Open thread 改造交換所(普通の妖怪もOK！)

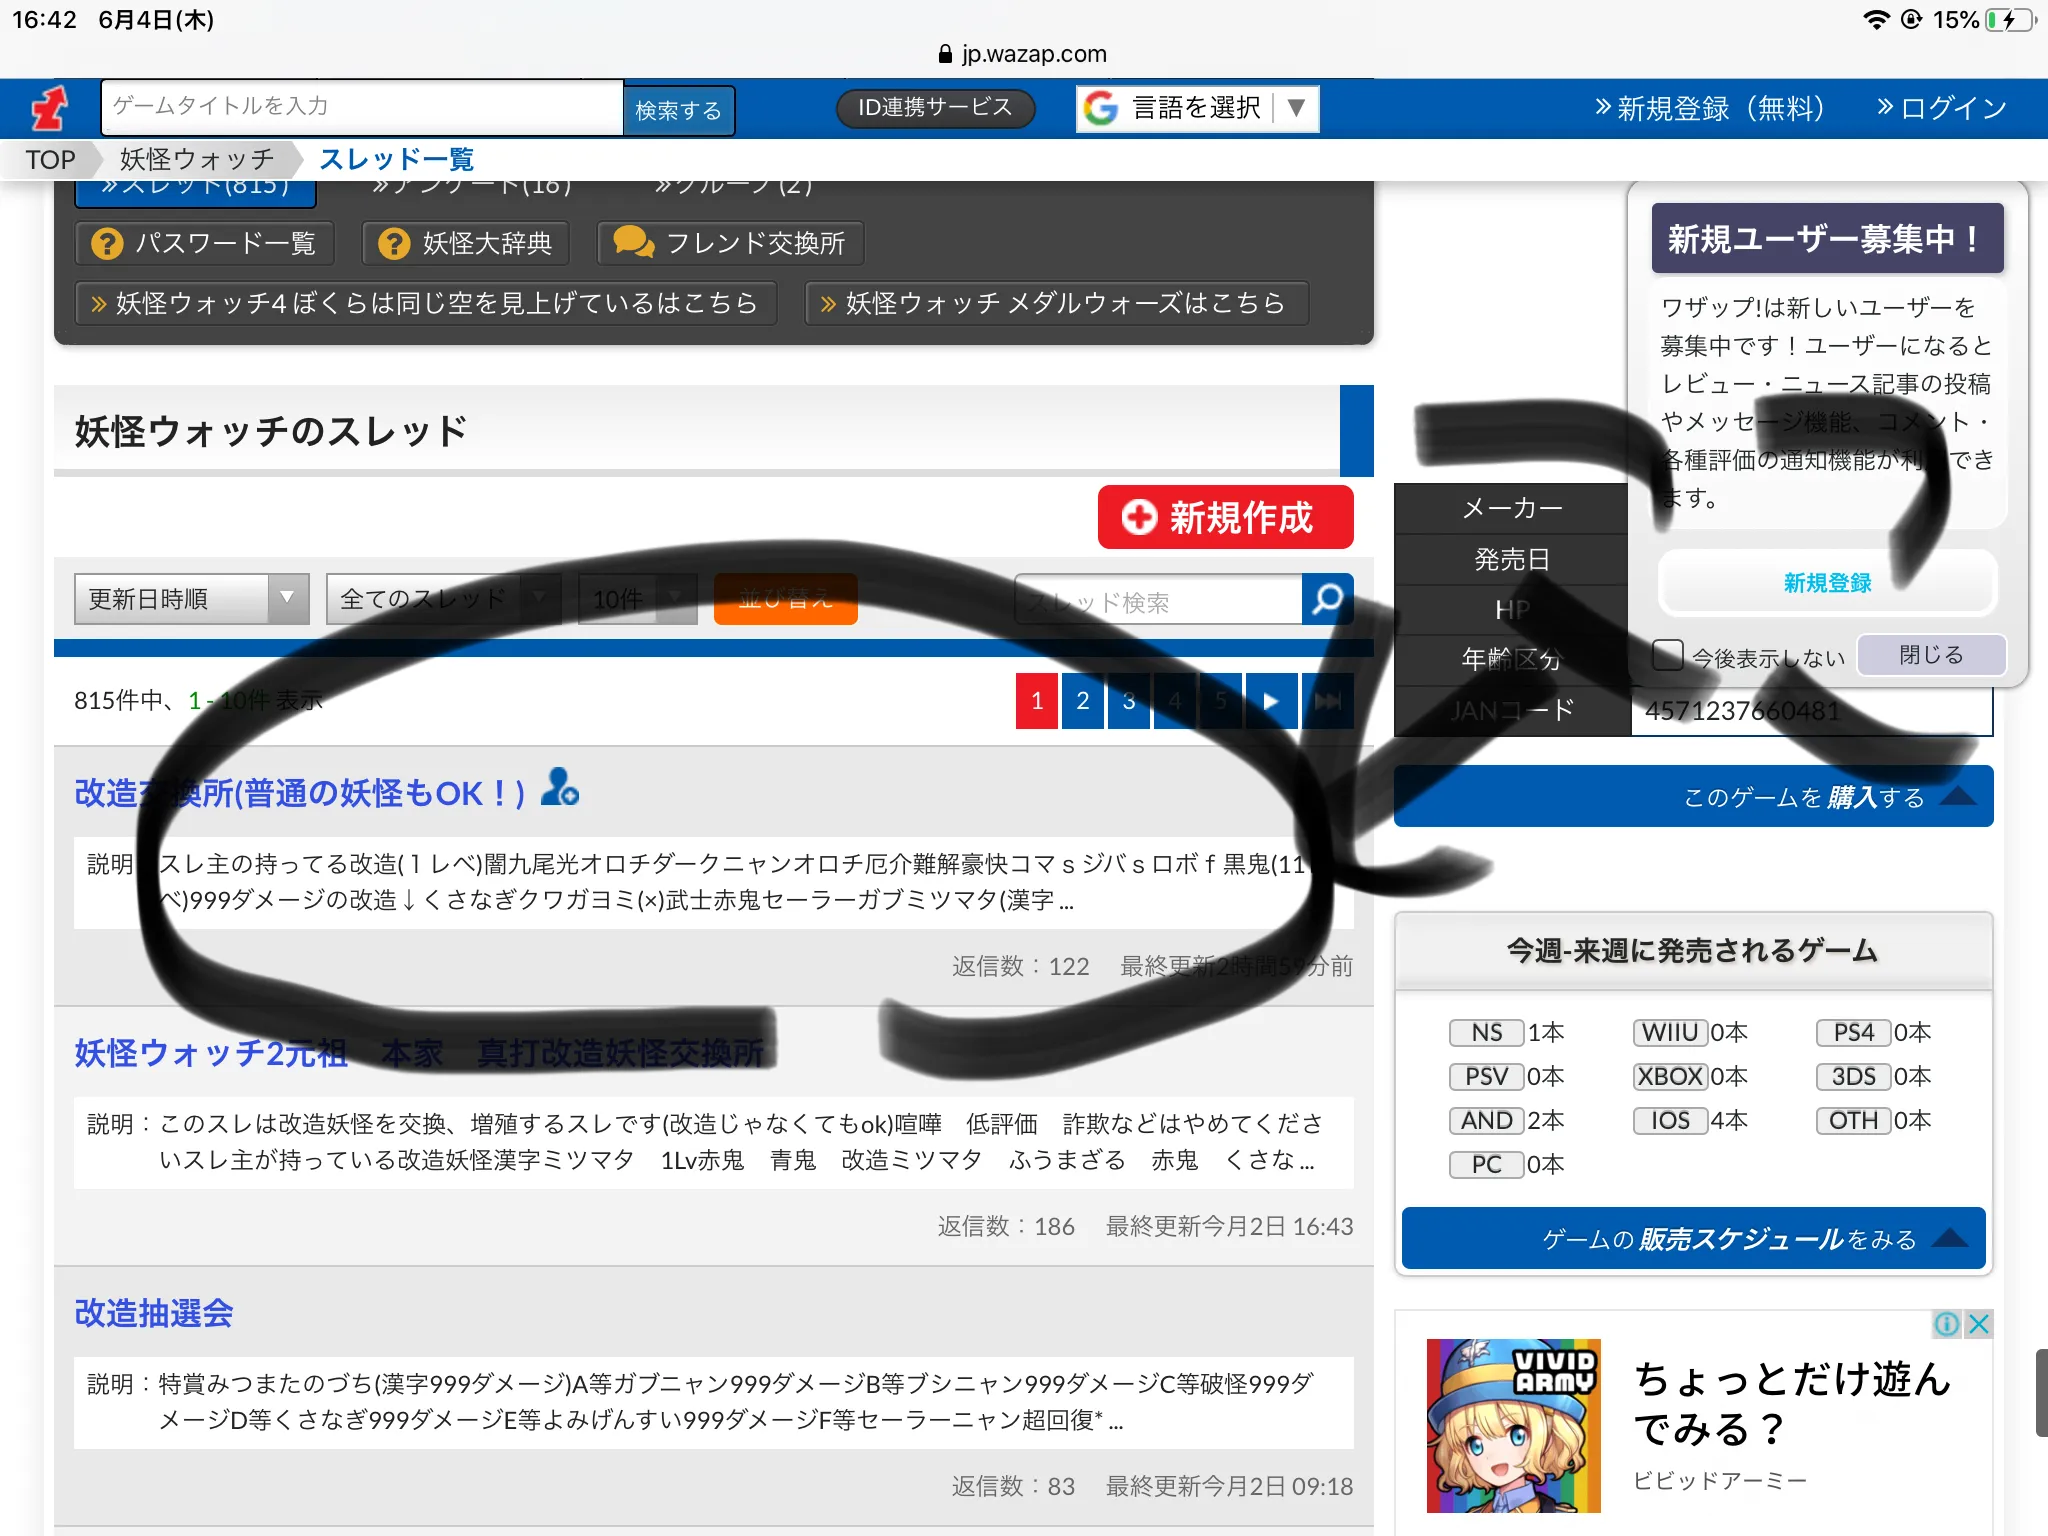point(300,793)
